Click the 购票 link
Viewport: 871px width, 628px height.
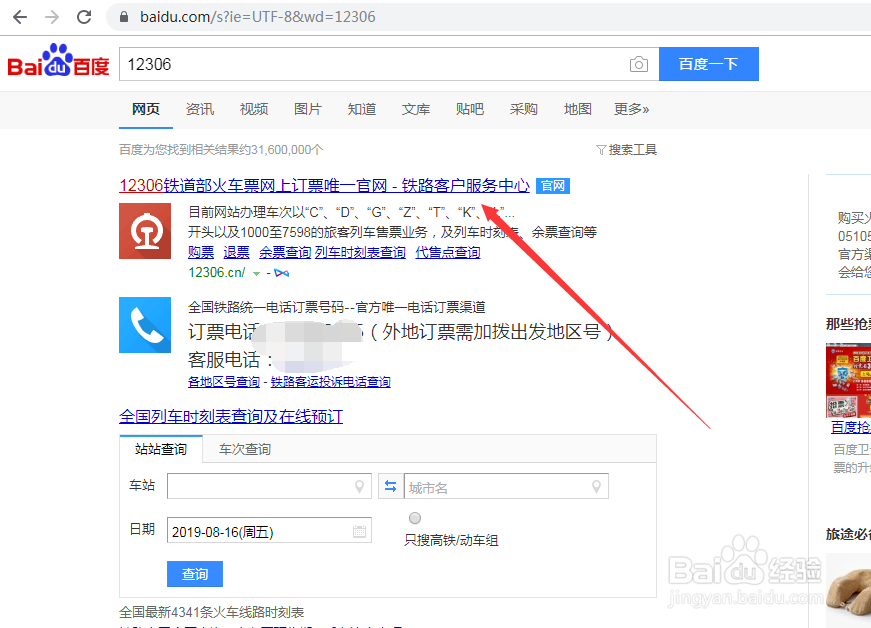tap(201, 253)
